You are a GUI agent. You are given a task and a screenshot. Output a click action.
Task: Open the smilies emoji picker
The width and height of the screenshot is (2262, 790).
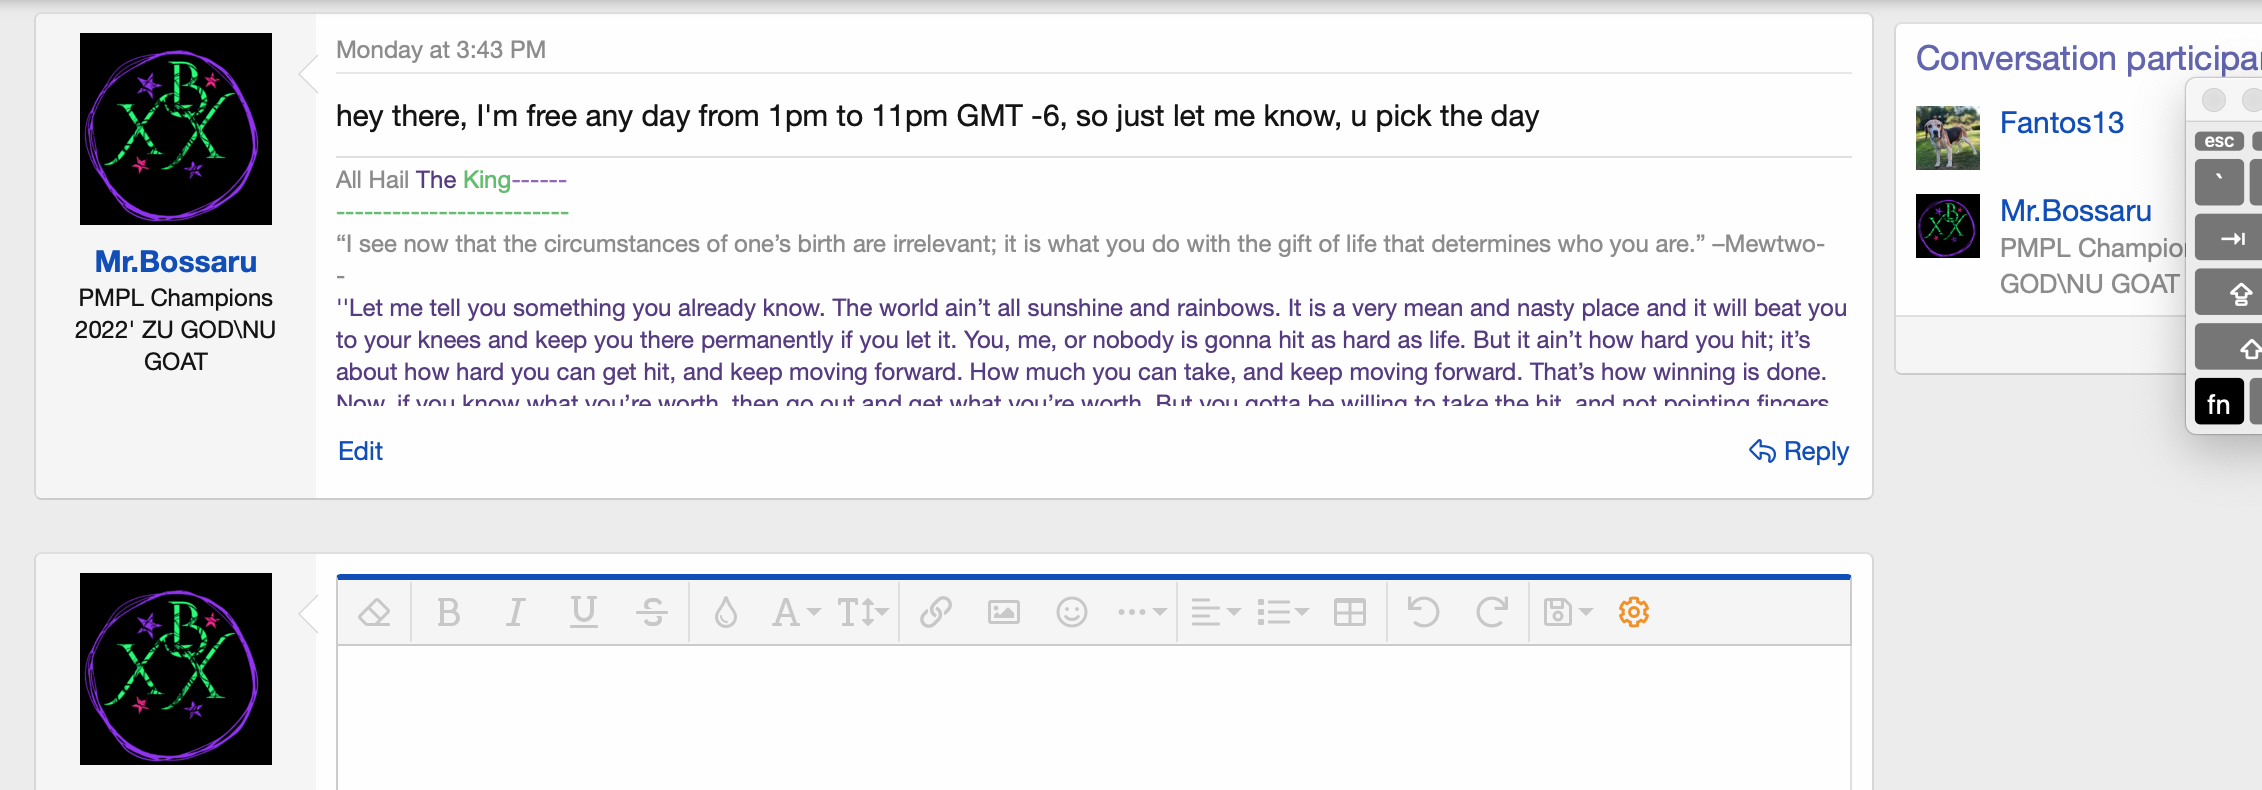click(x=1071, y=612)
